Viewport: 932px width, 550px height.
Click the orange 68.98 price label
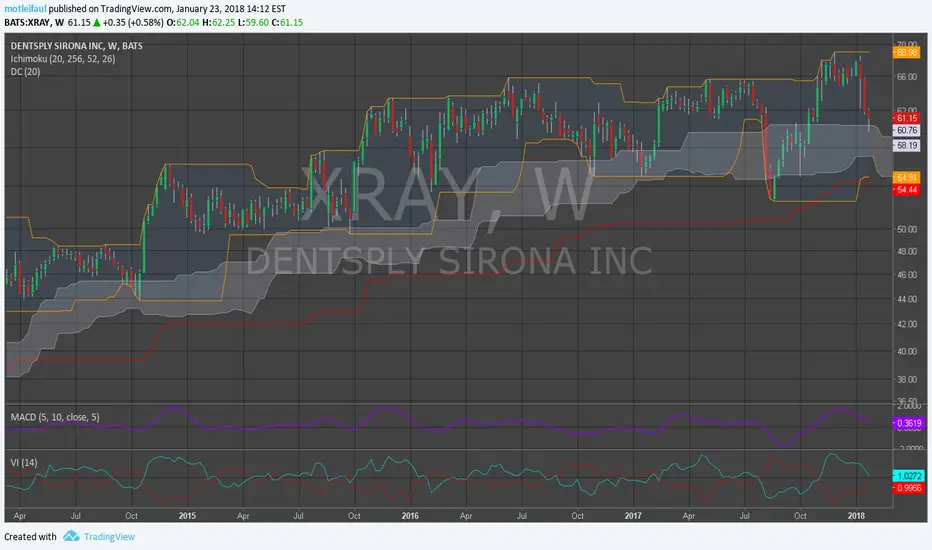click(x=906, y=52)
